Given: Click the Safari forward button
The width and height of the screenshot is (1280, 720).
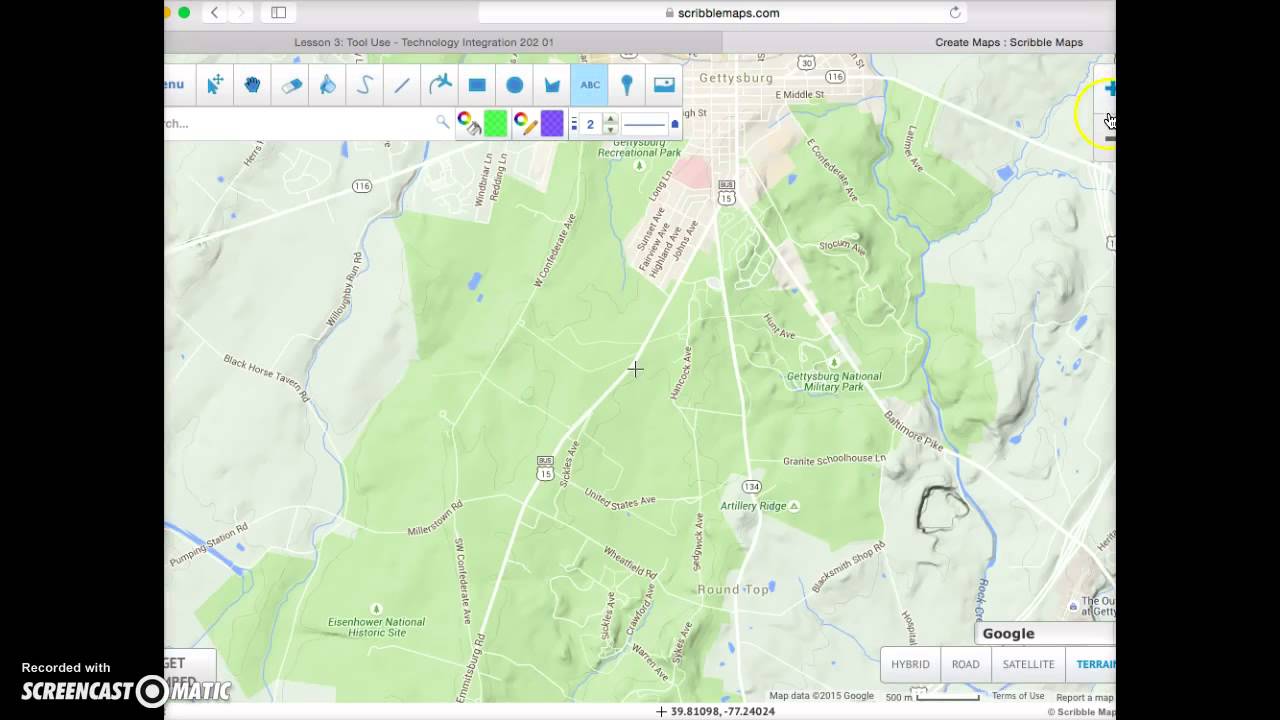Looking at the screenshot, I should click(240, 13).
